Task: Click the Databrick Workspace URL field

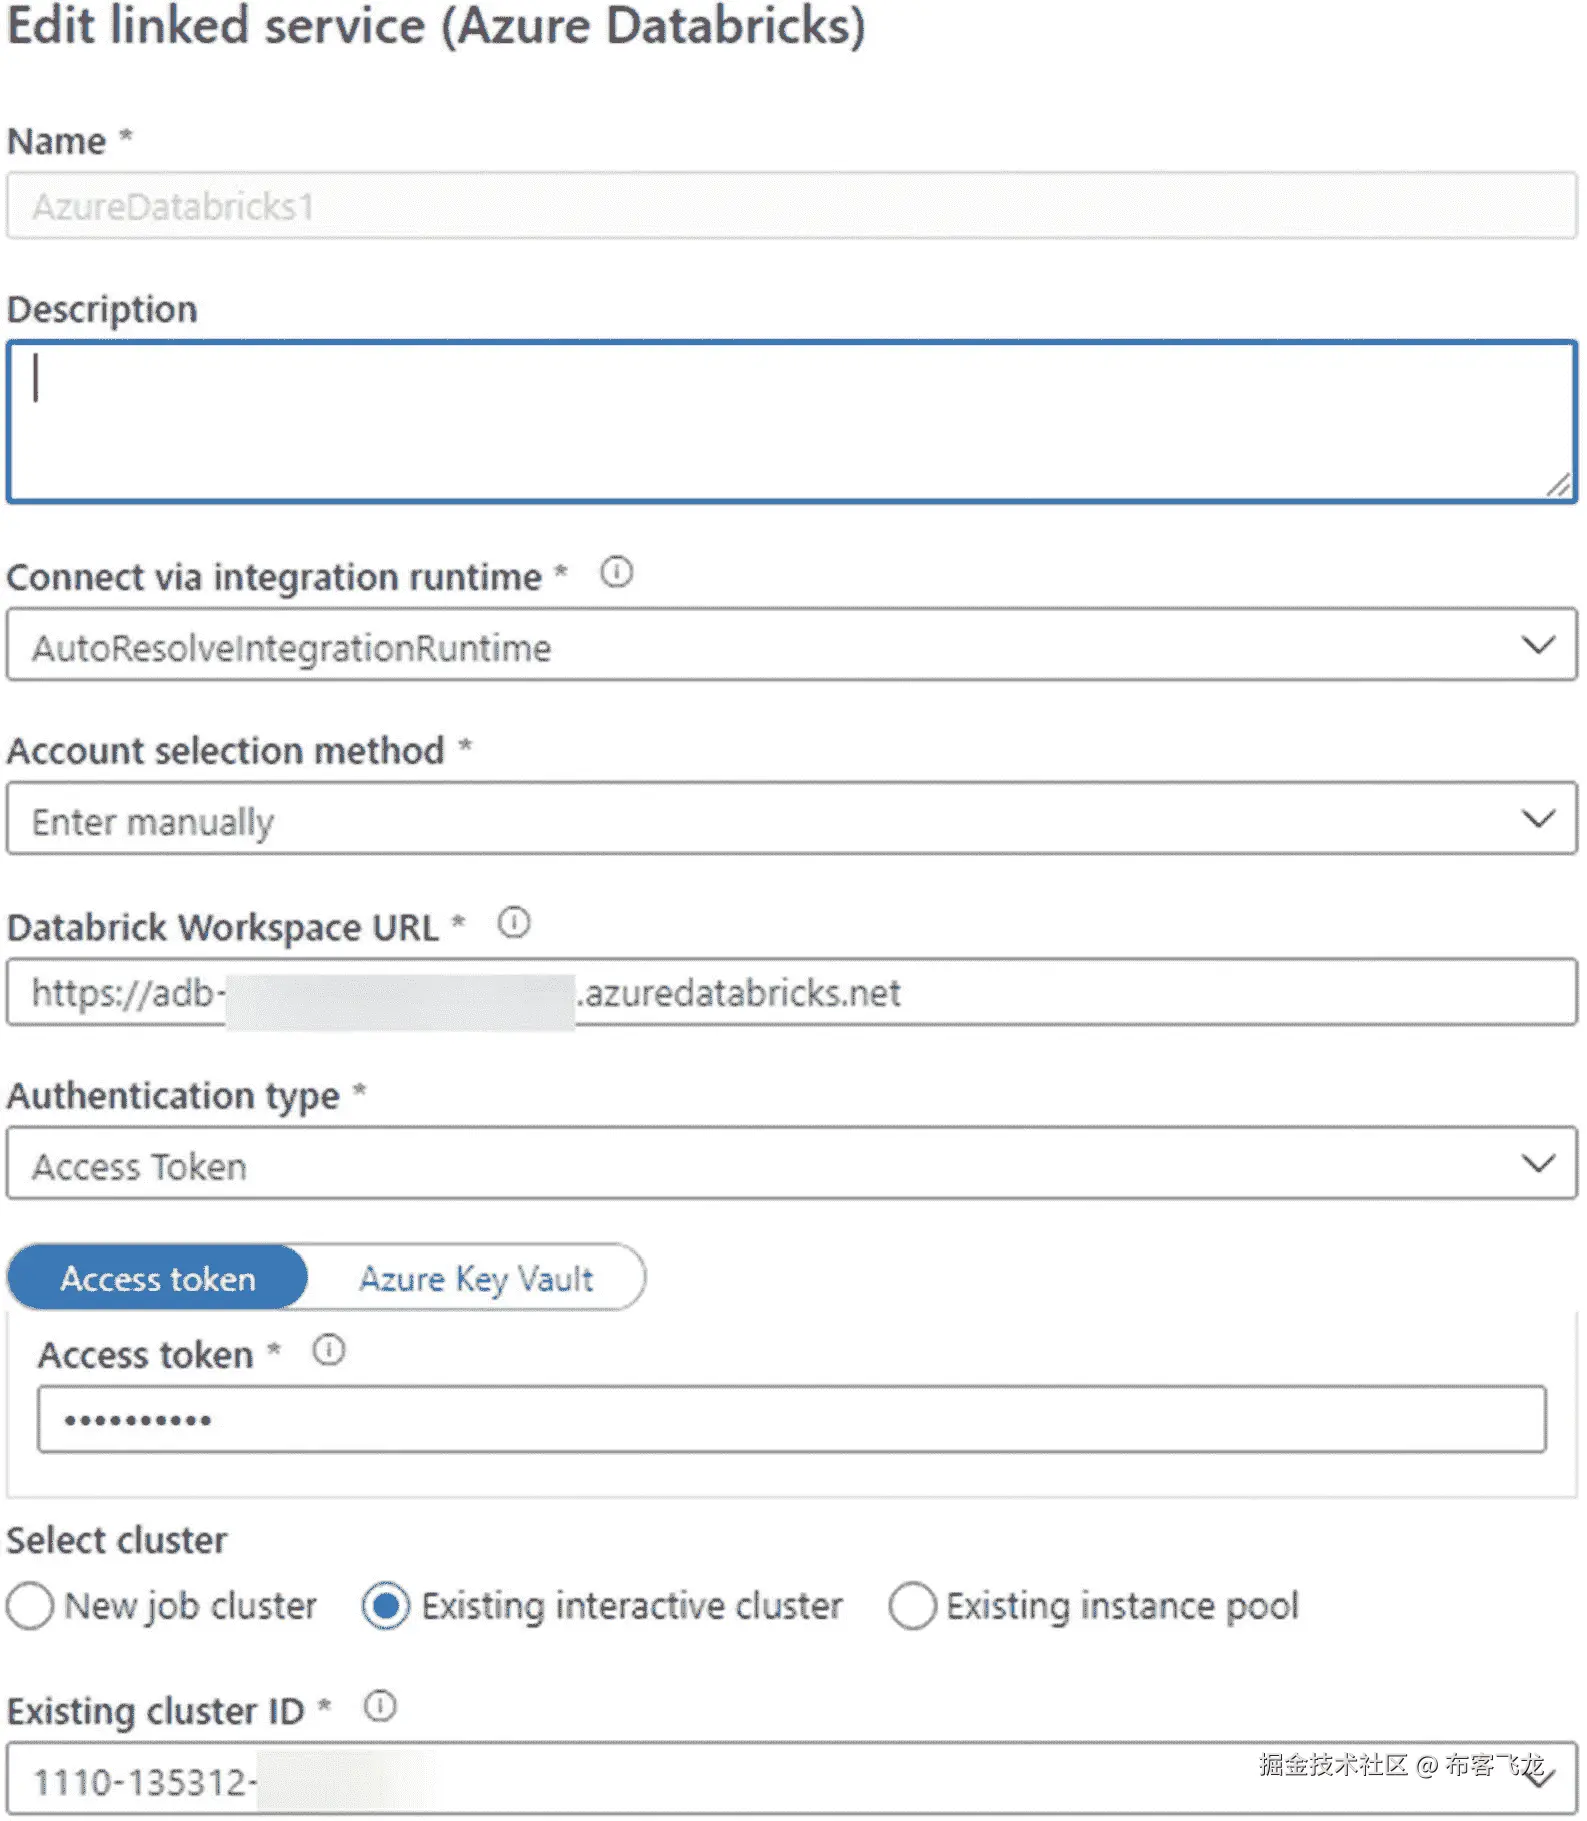Action: [792, 993]
